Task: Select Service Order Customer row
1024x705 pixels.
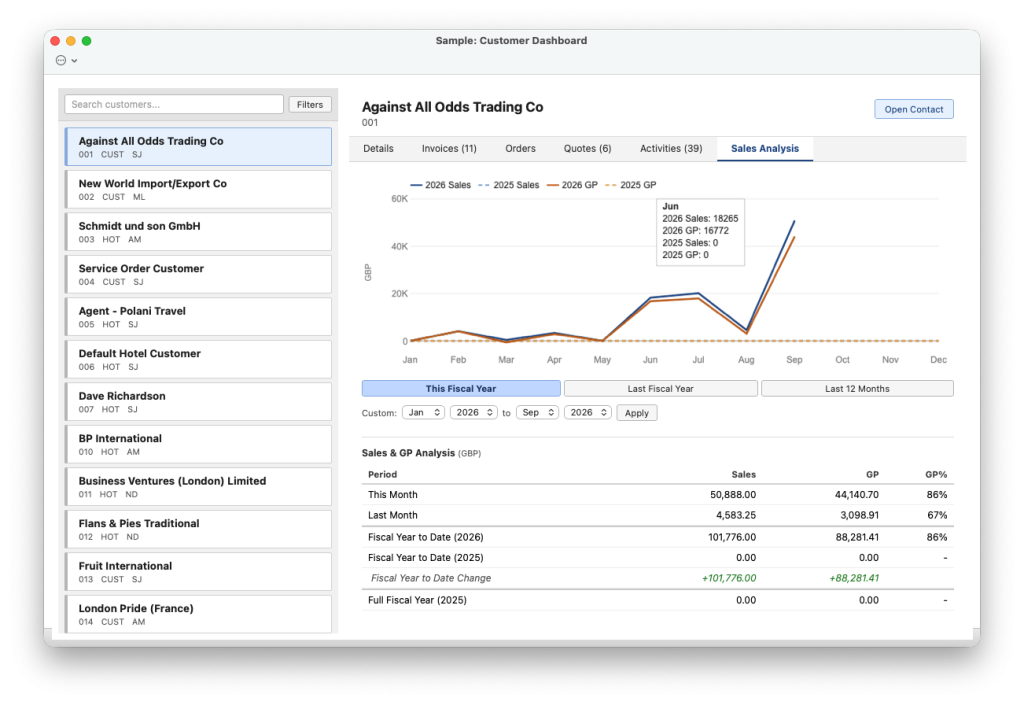Action: tap(199, 274)
